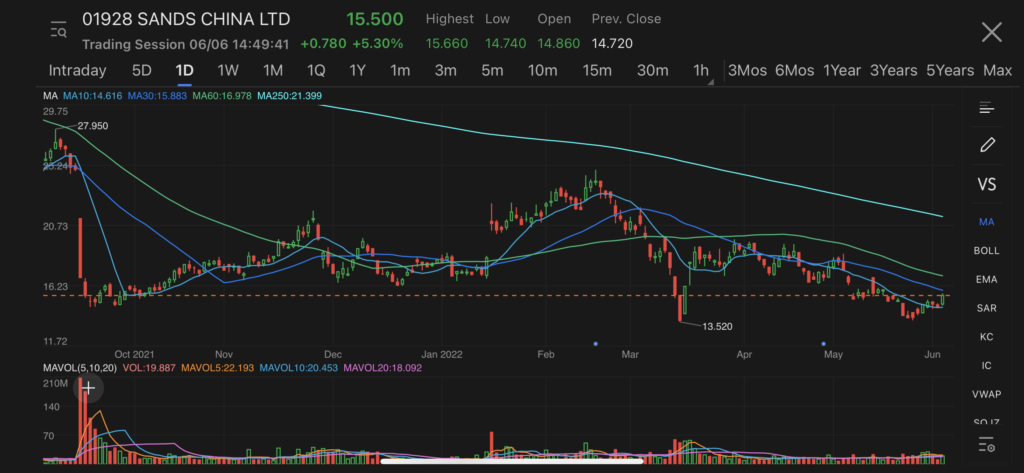Click the blue event dot near February
The height and width of the screenshot is (473, 1024).
pyautogui.click(x=595, y=343)
